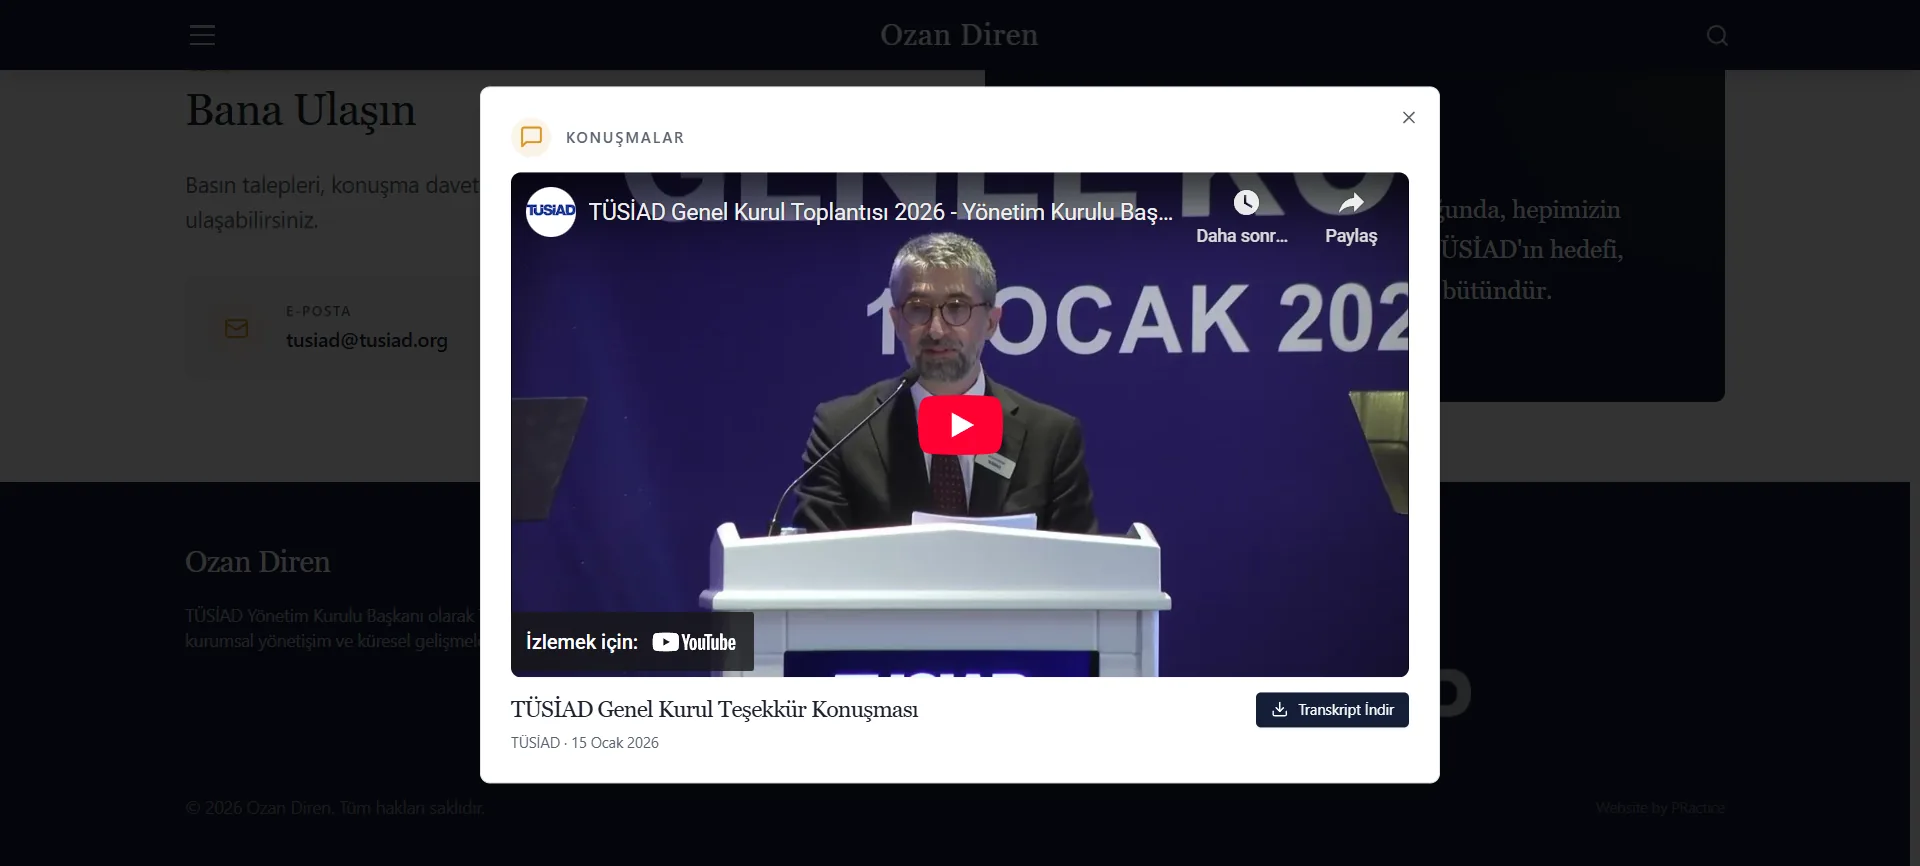The width and height of the screenshot is (1920, 866).
Task: Click the Bana Ulaşın heading
Action: tap(301, 110)
